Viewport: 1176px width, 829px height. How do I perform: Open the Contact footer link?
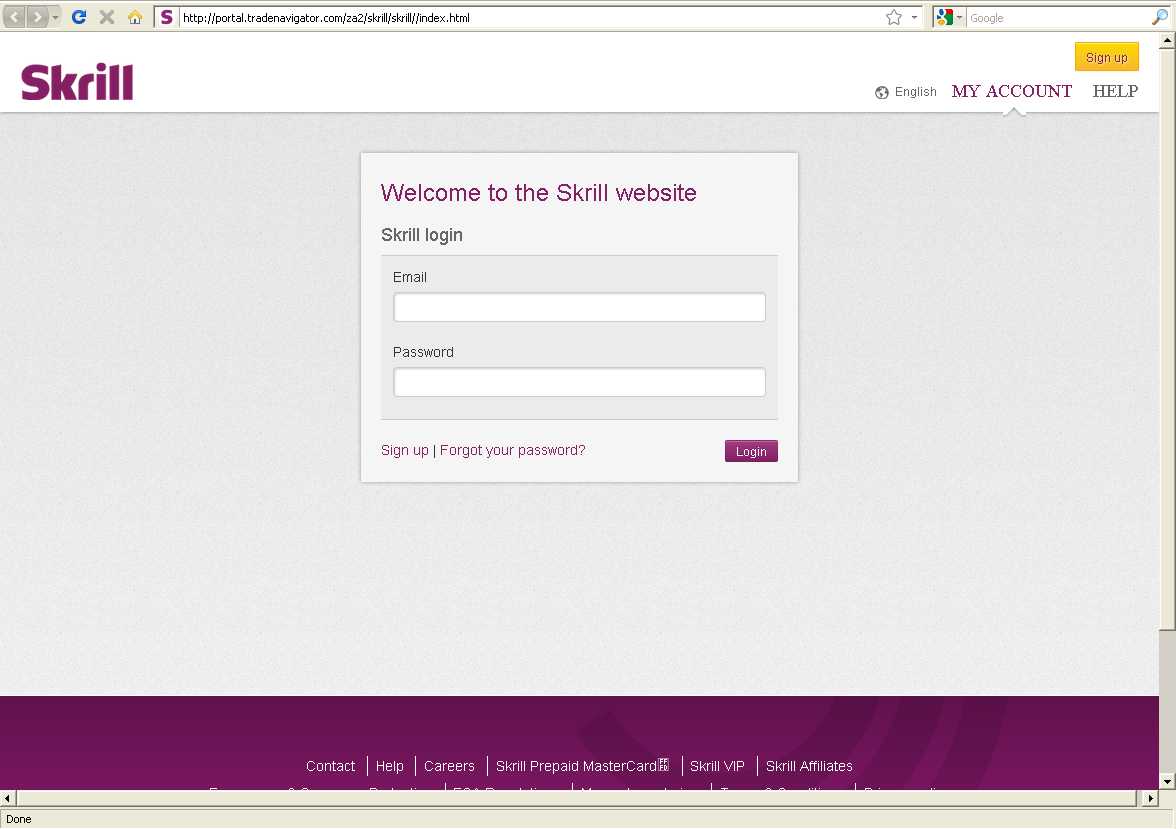point(330,766)
